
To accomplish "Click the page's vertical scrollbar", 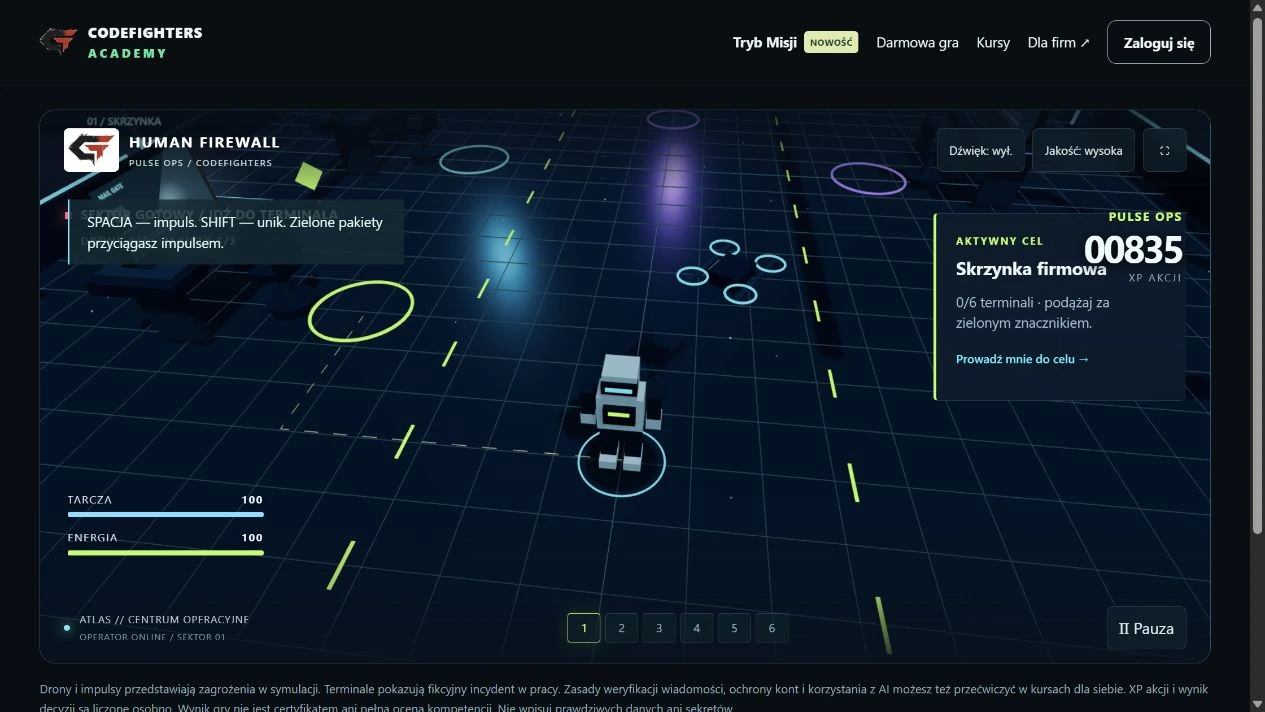I will coord(1257,276).
